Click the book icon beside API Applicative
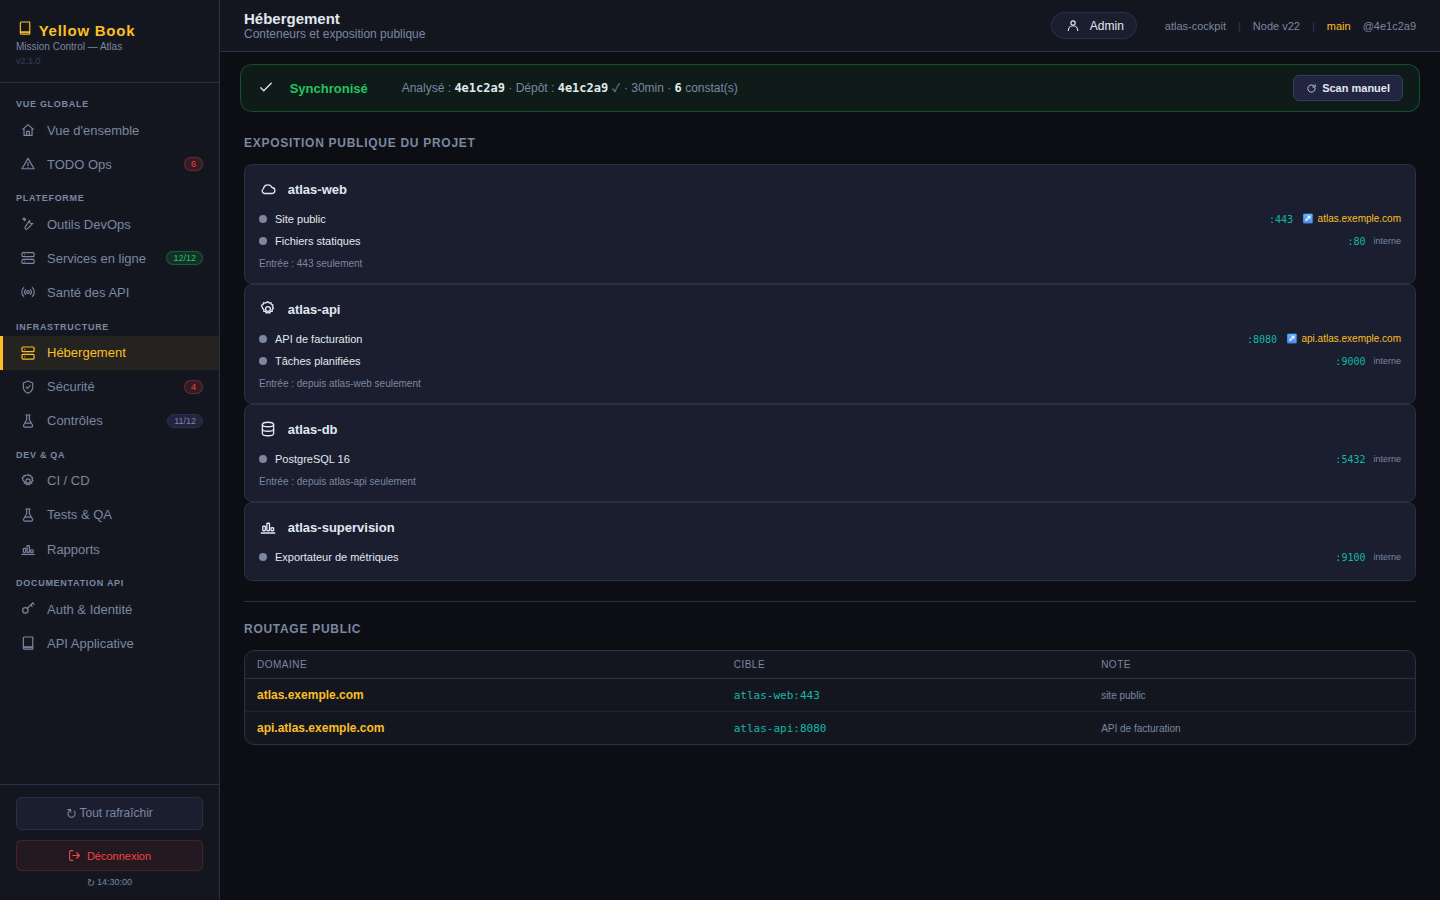 (28, 644)
